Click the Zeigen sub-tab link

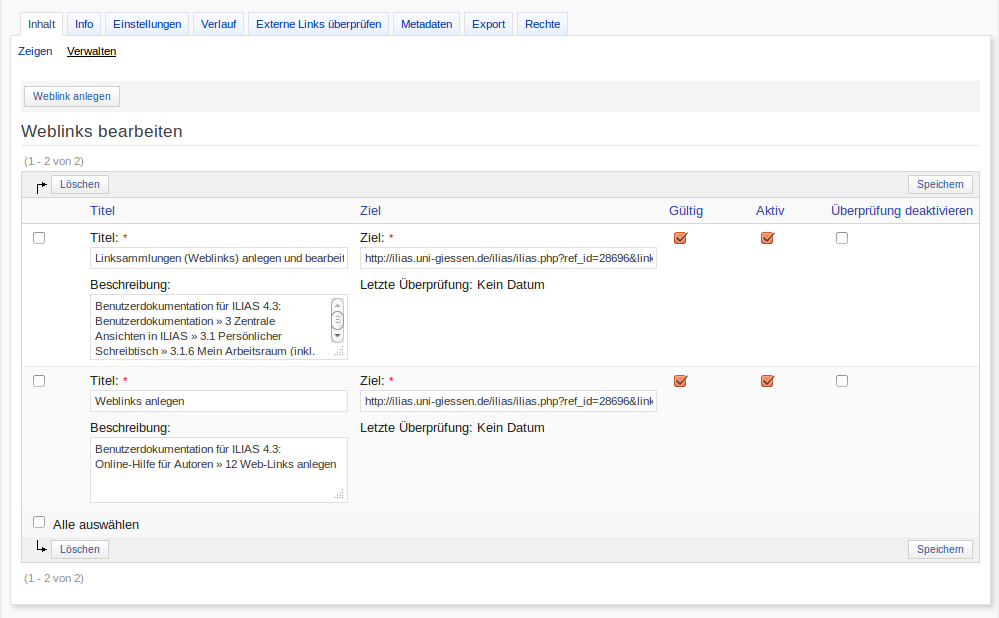(35, 51)
